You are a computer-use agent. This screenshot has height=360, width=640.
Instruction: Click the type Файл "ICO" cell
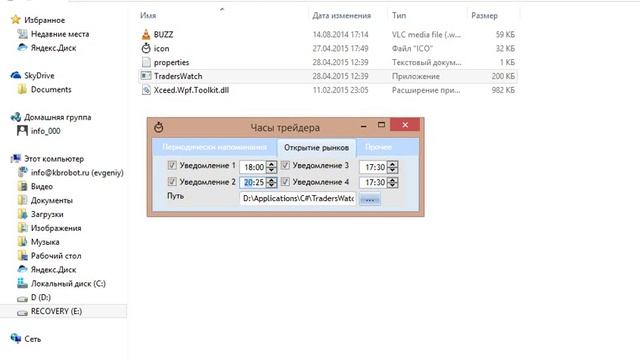tap(412, 49)
